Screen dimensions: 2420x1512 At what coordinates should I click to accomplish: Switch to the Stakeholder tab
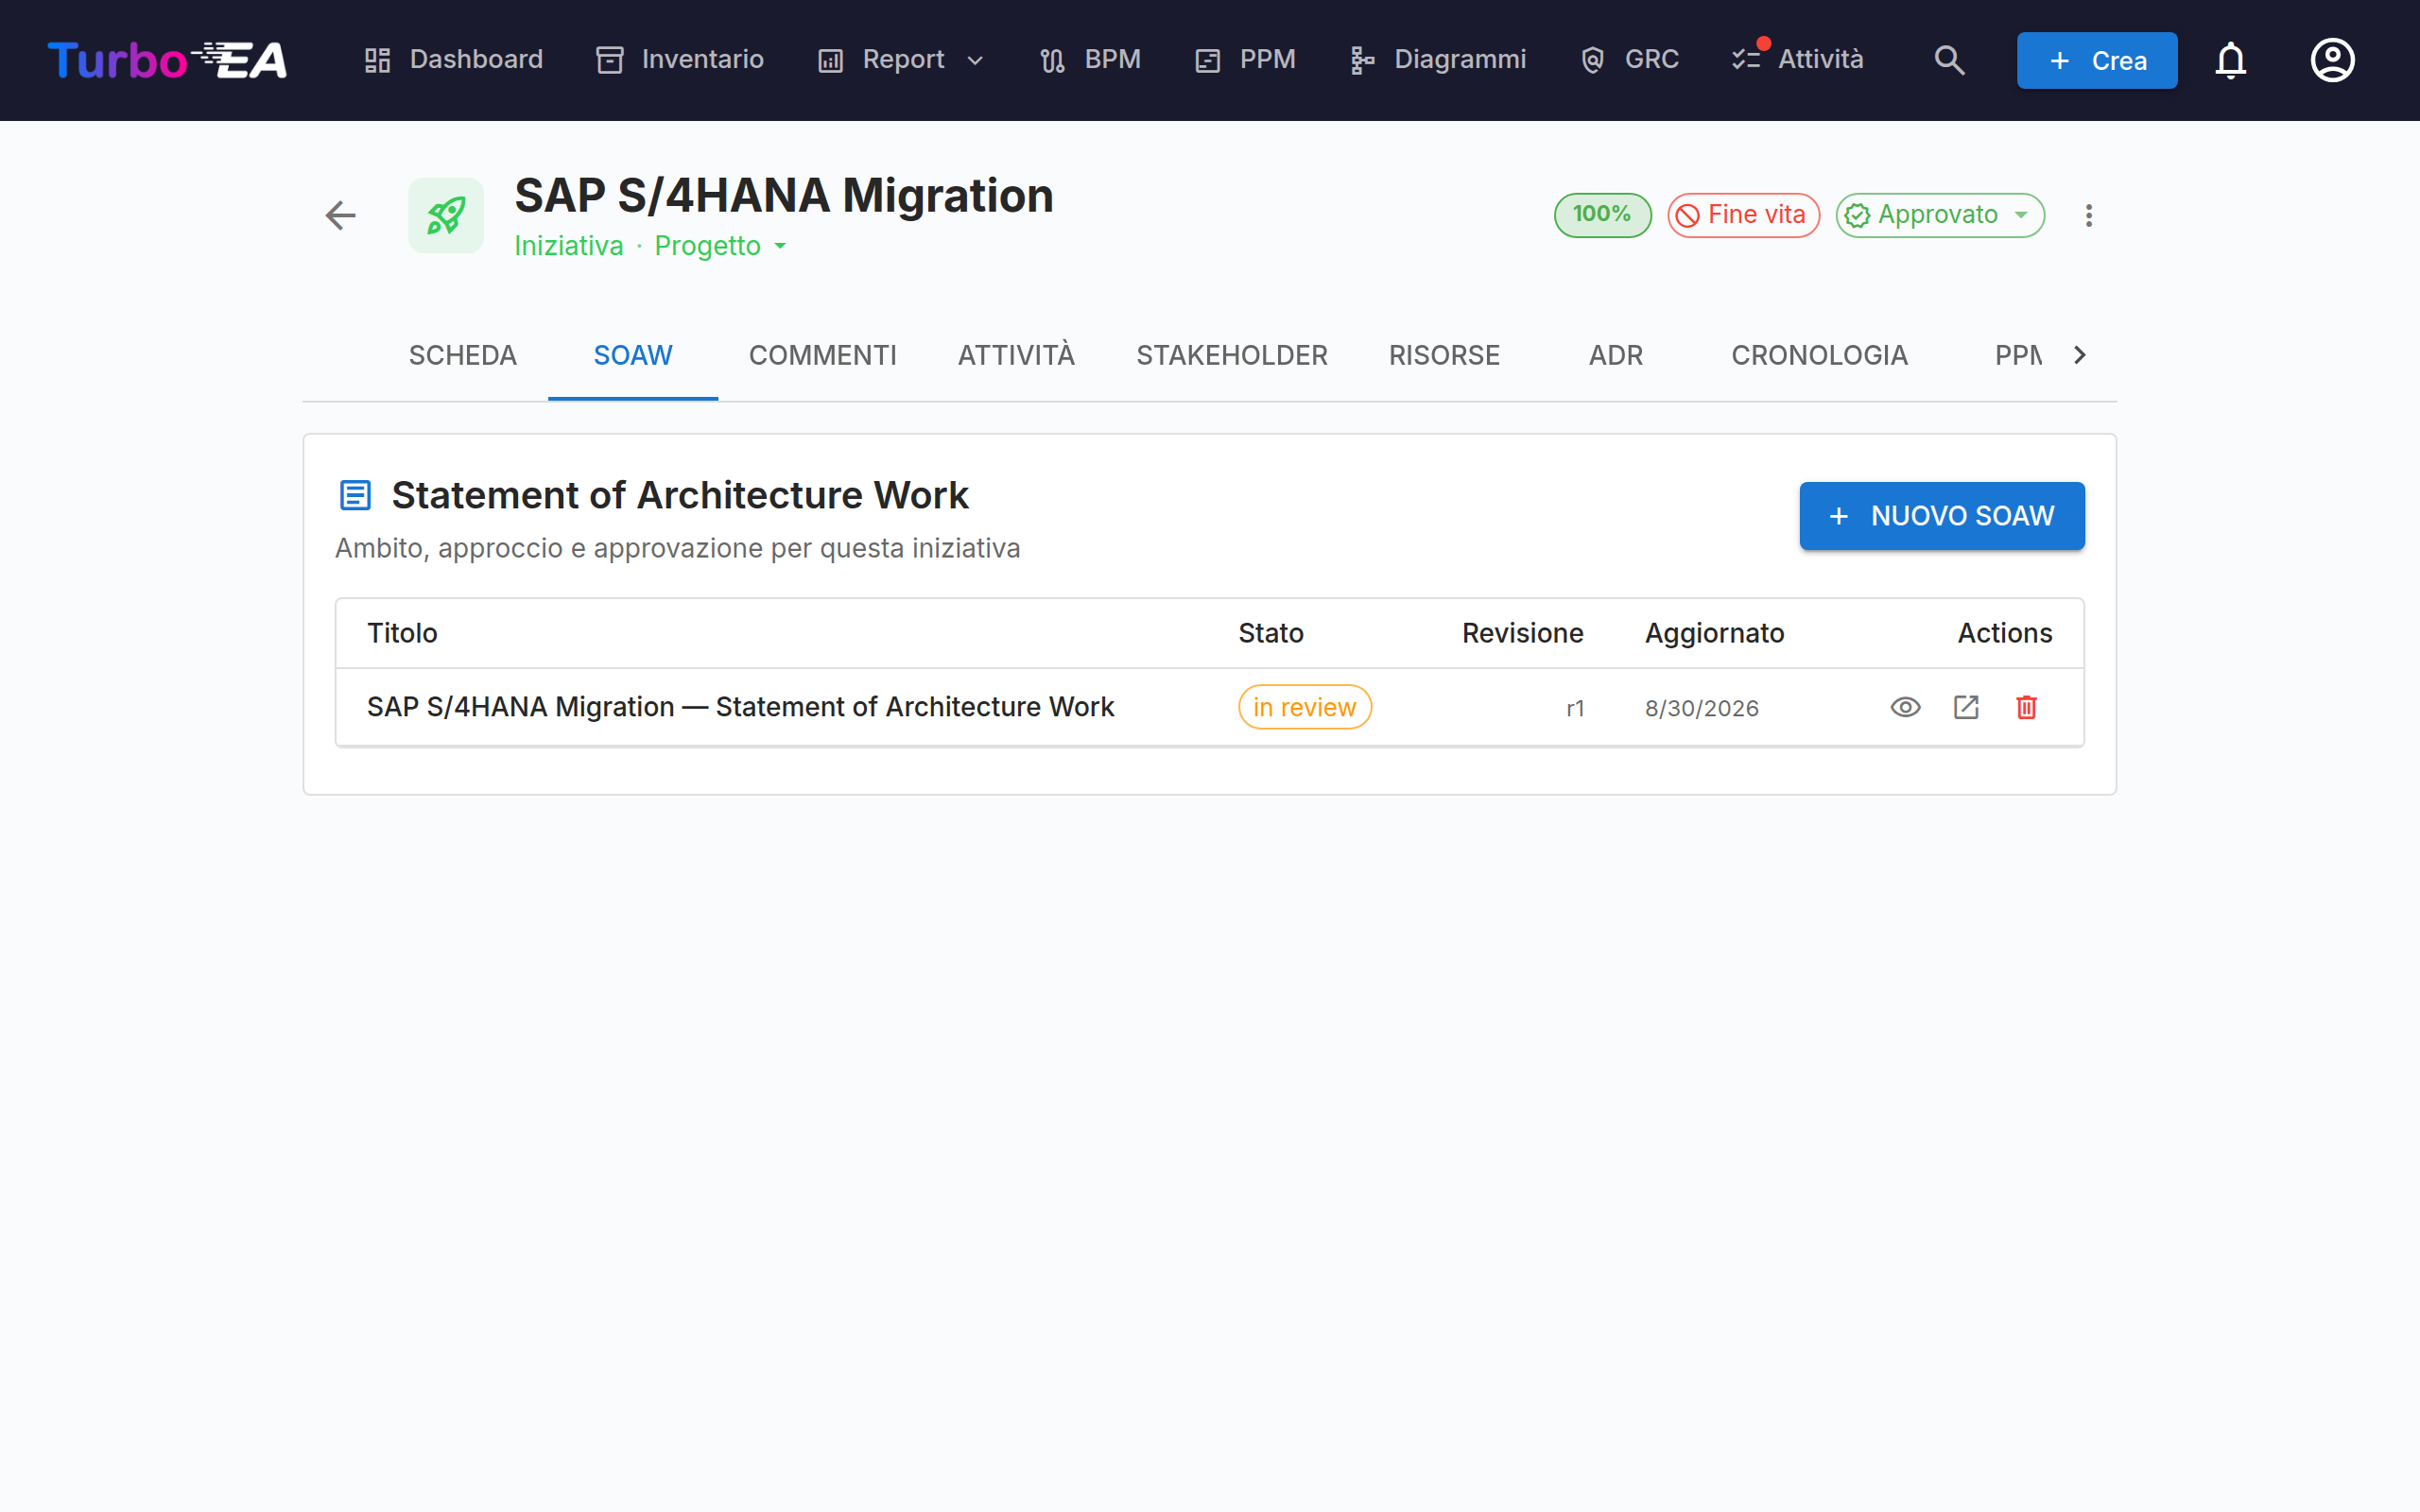tap(1231, 355)
